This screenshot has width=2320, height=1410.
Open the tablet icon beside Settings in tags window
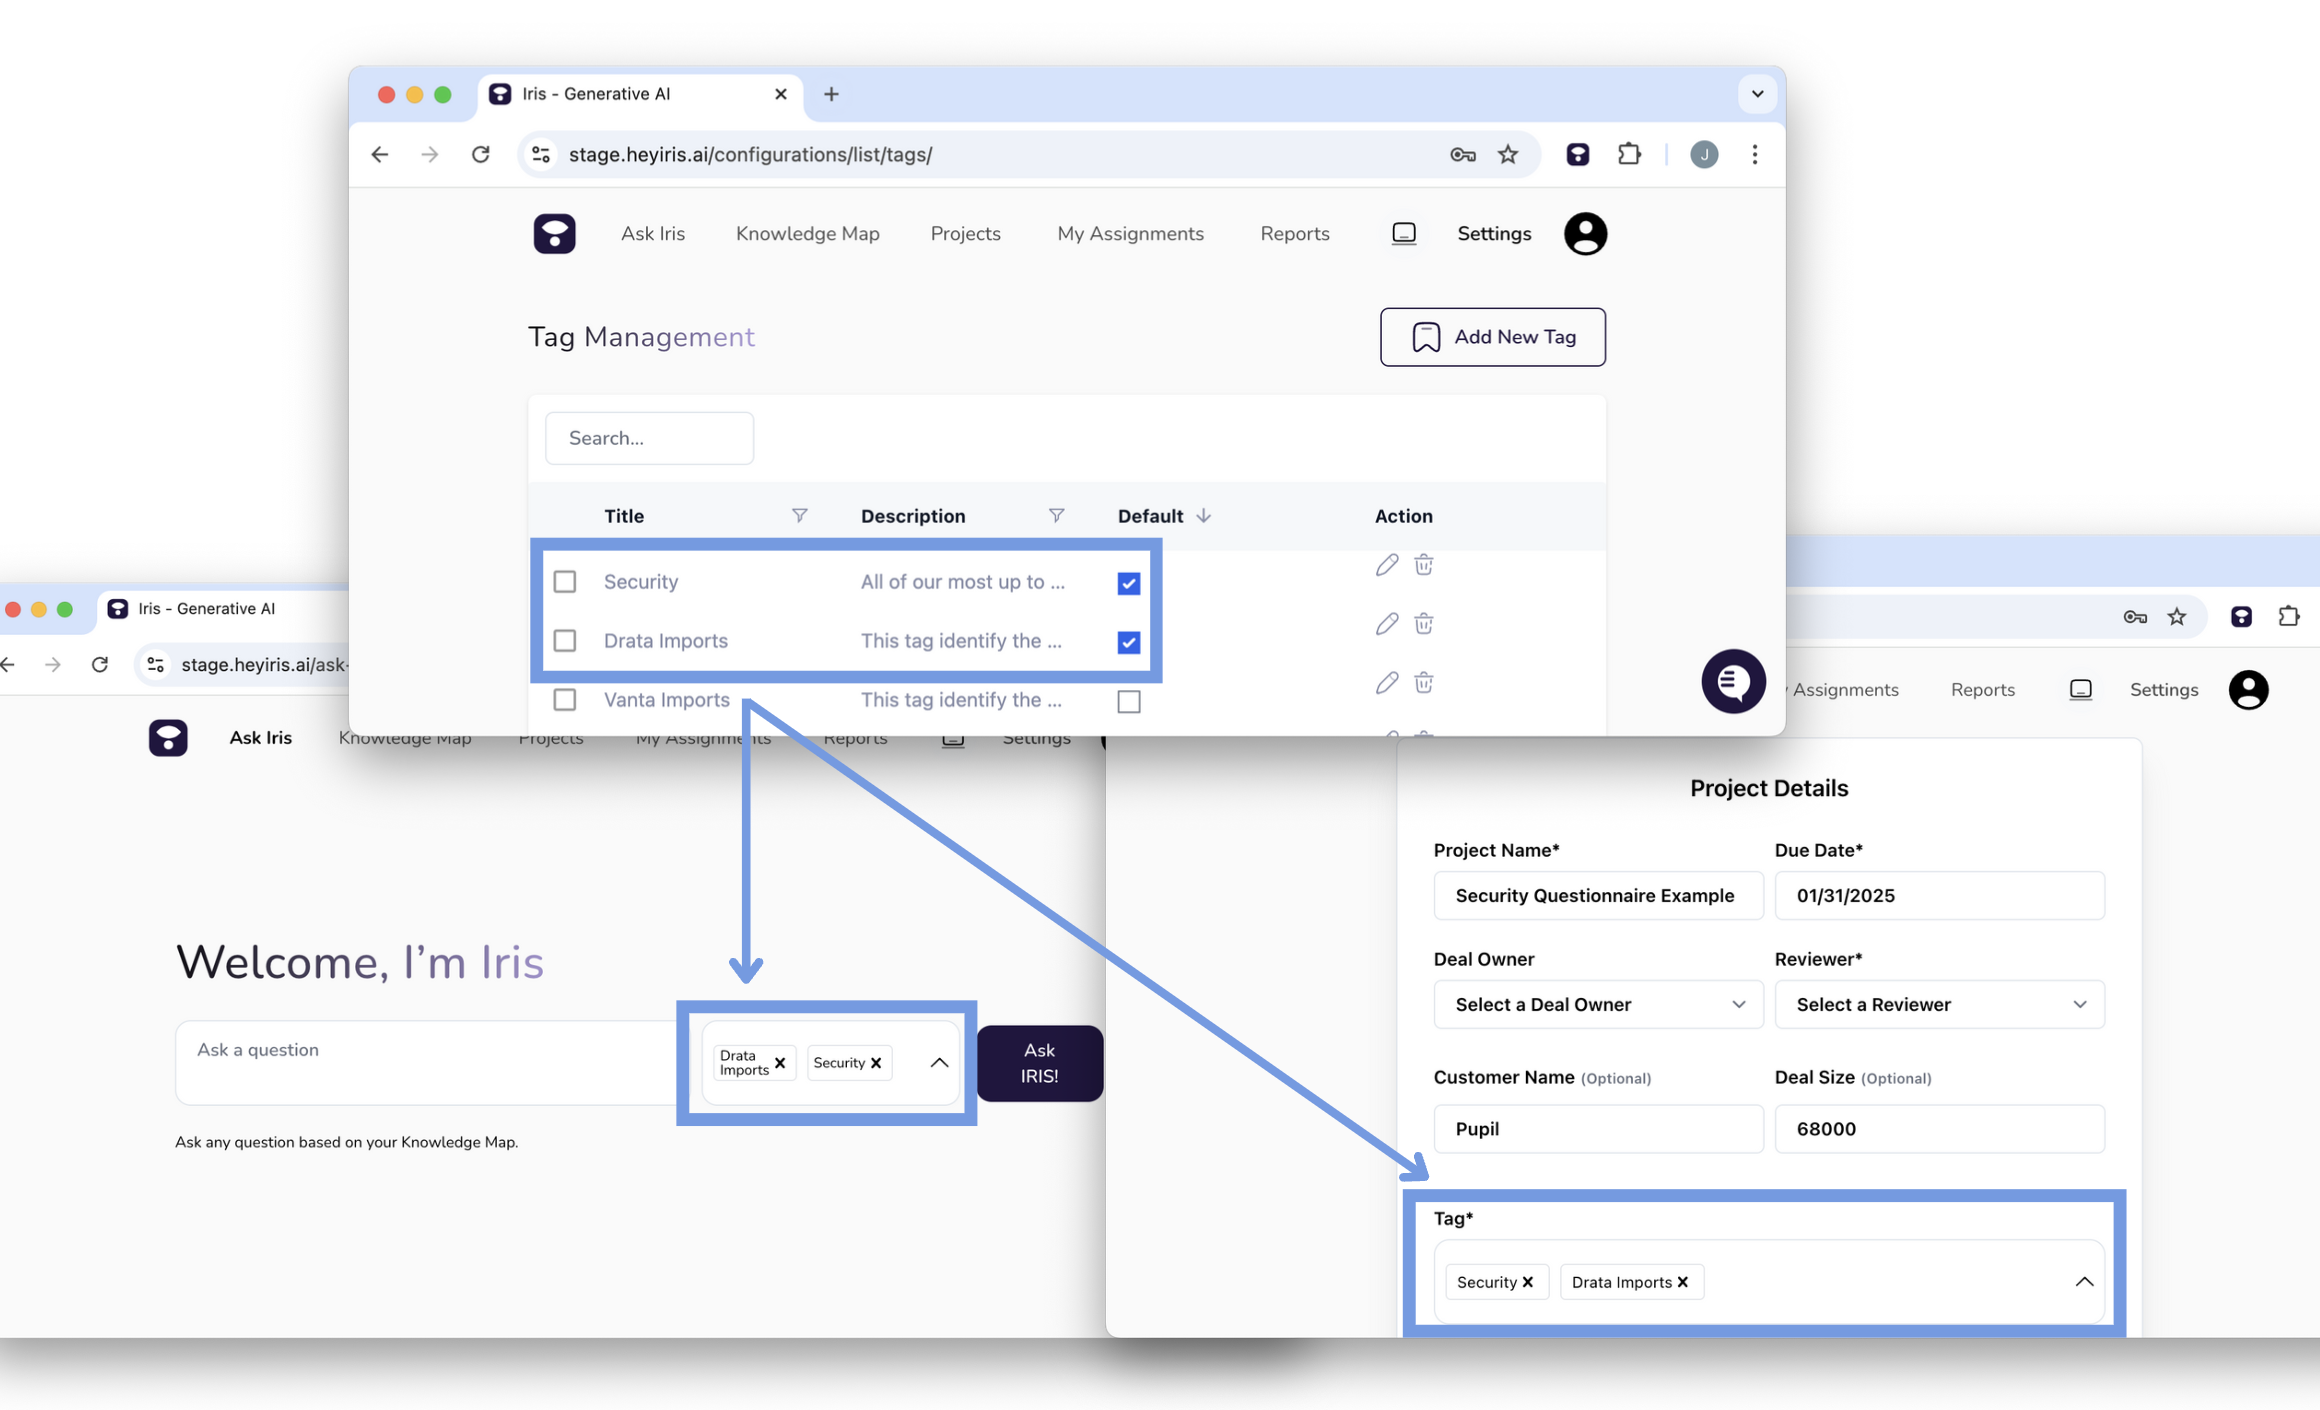[x=1404, y=233]
